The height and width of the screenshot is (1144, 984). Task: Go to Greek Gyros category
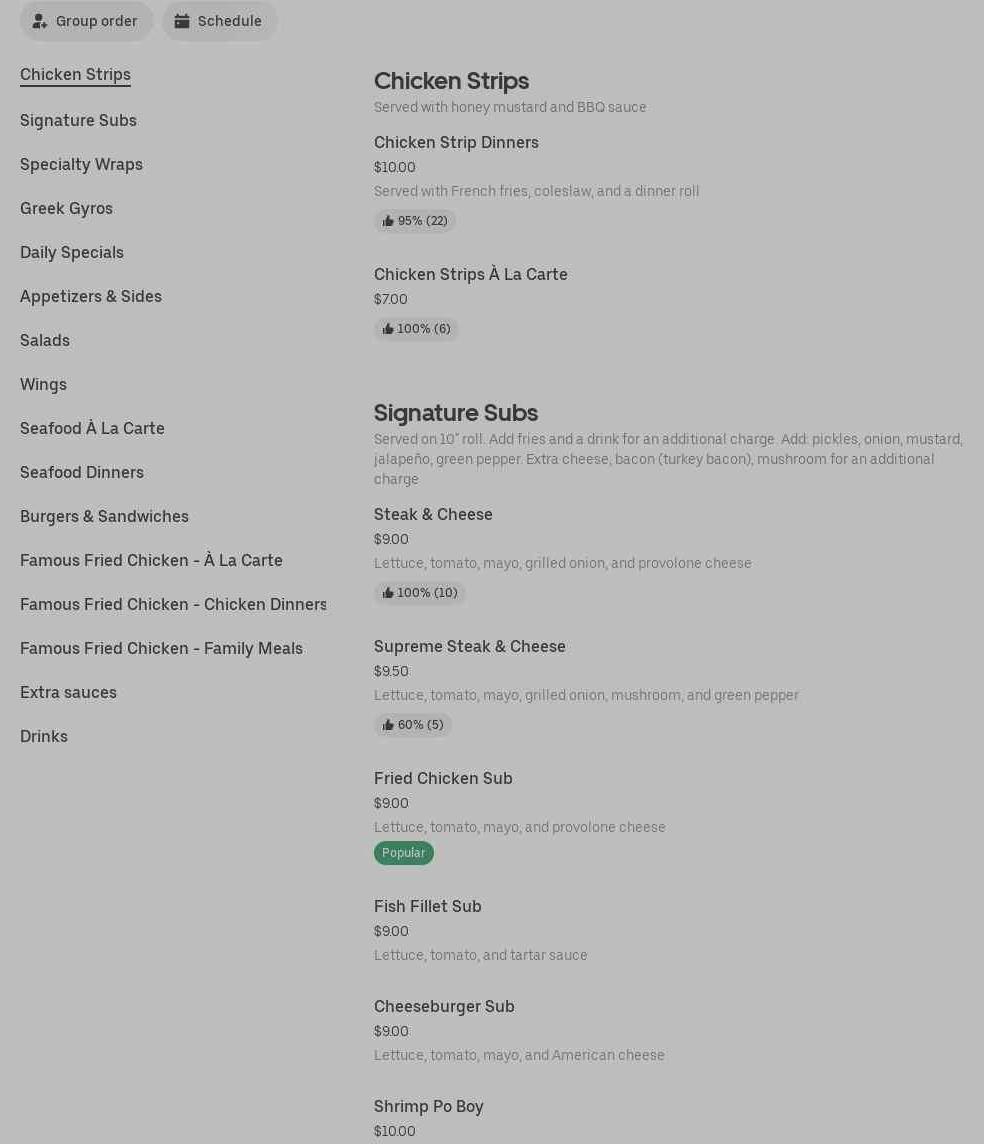click(x=66, y=208)
